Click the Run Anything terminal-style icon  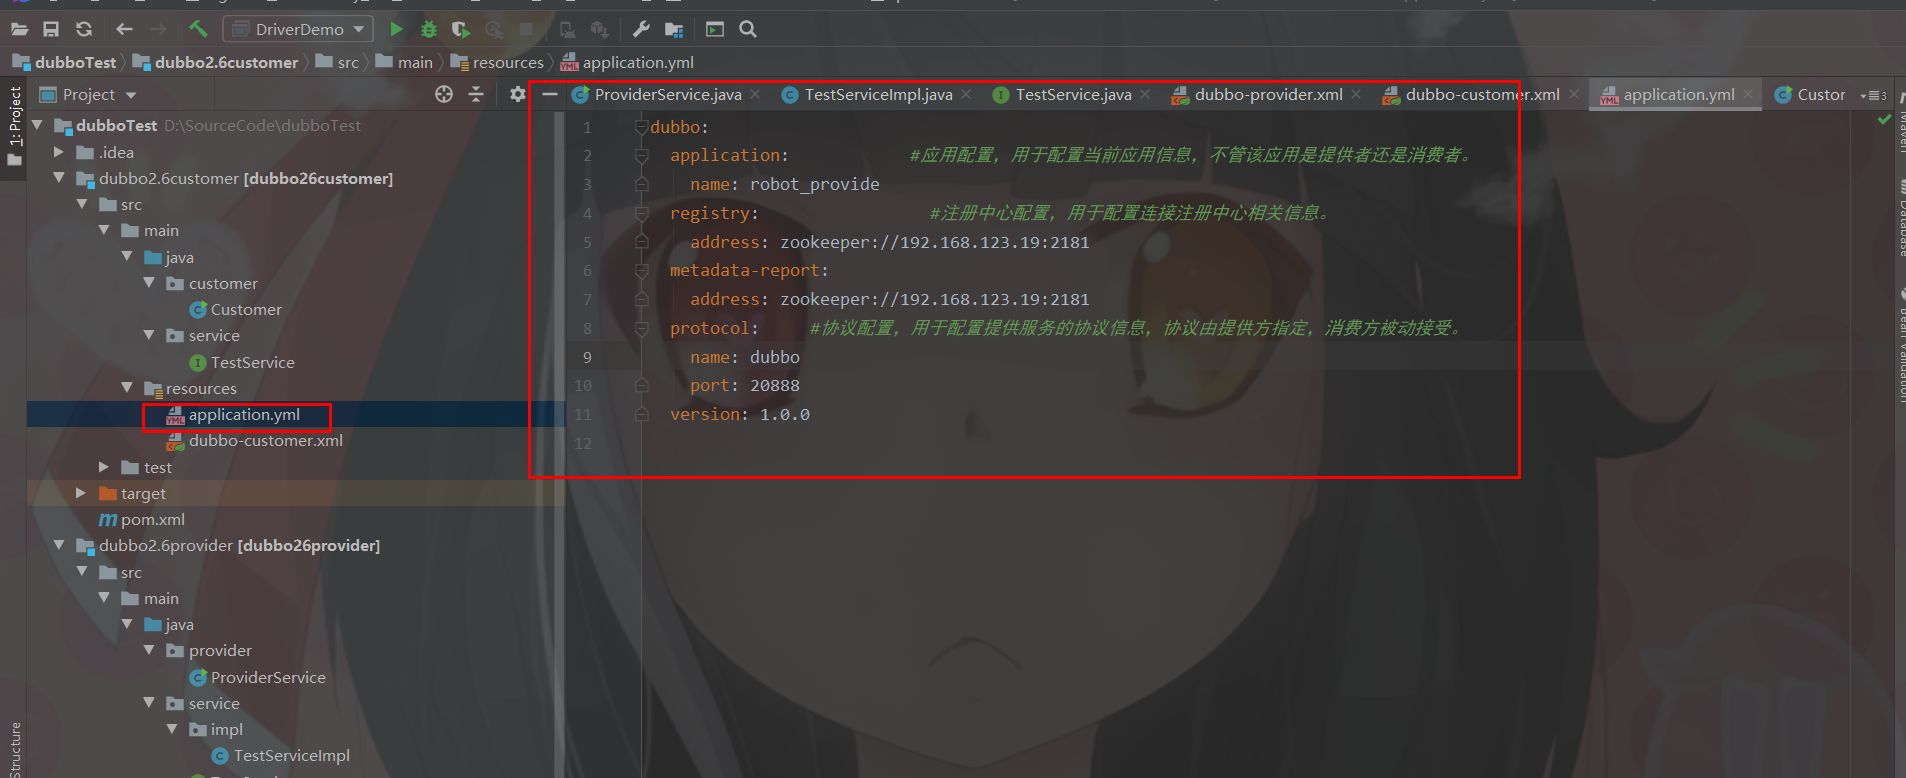click(x=715, y=29)
